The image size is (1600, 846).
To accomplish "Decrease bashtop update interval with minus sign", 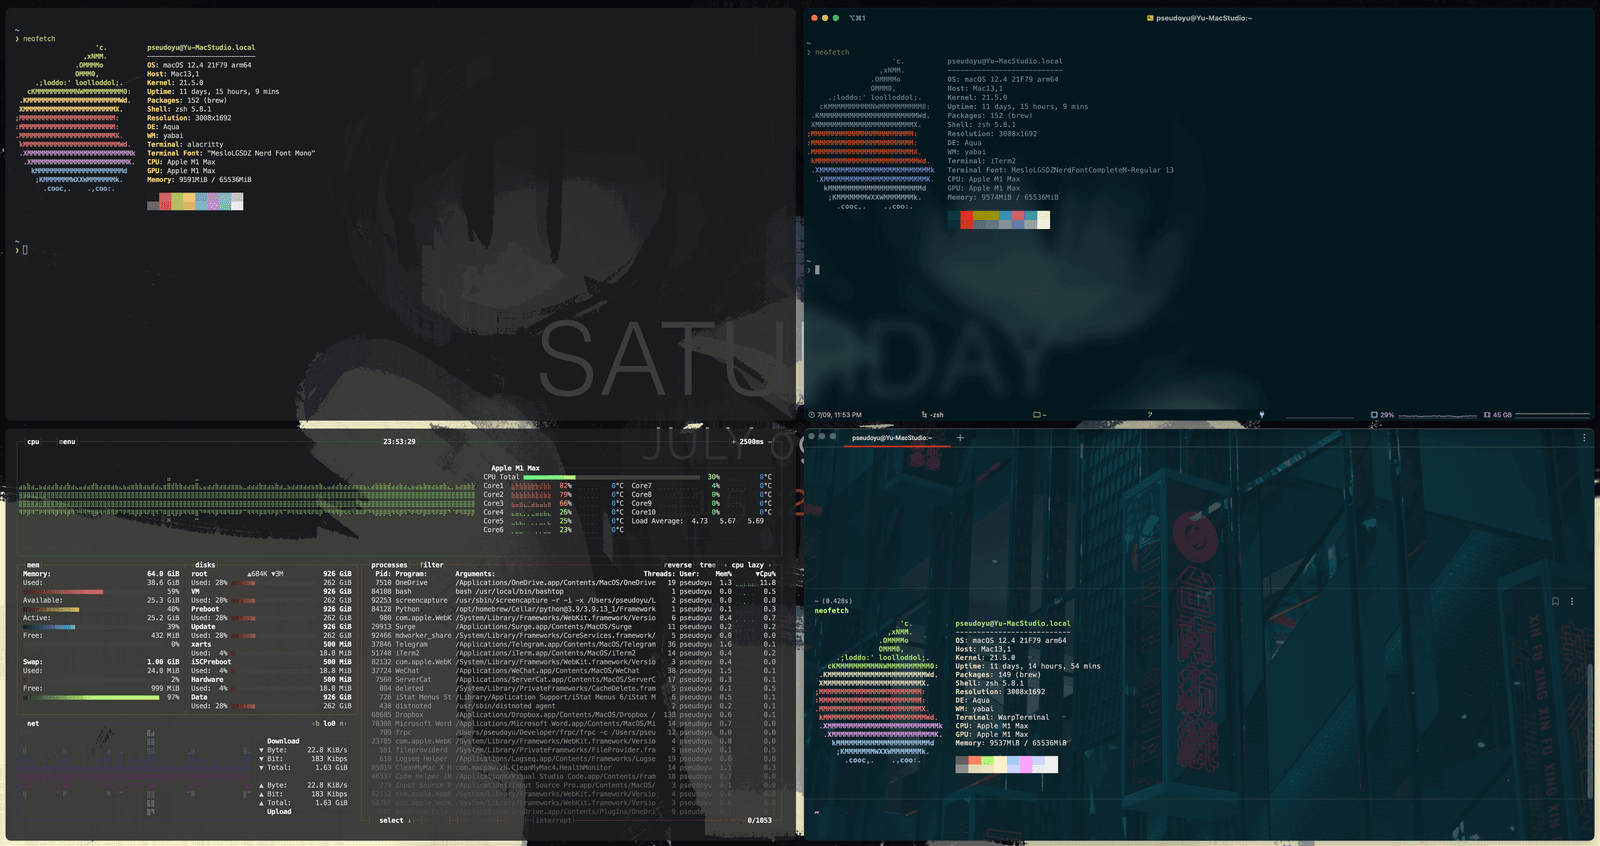I will point(769,441).
